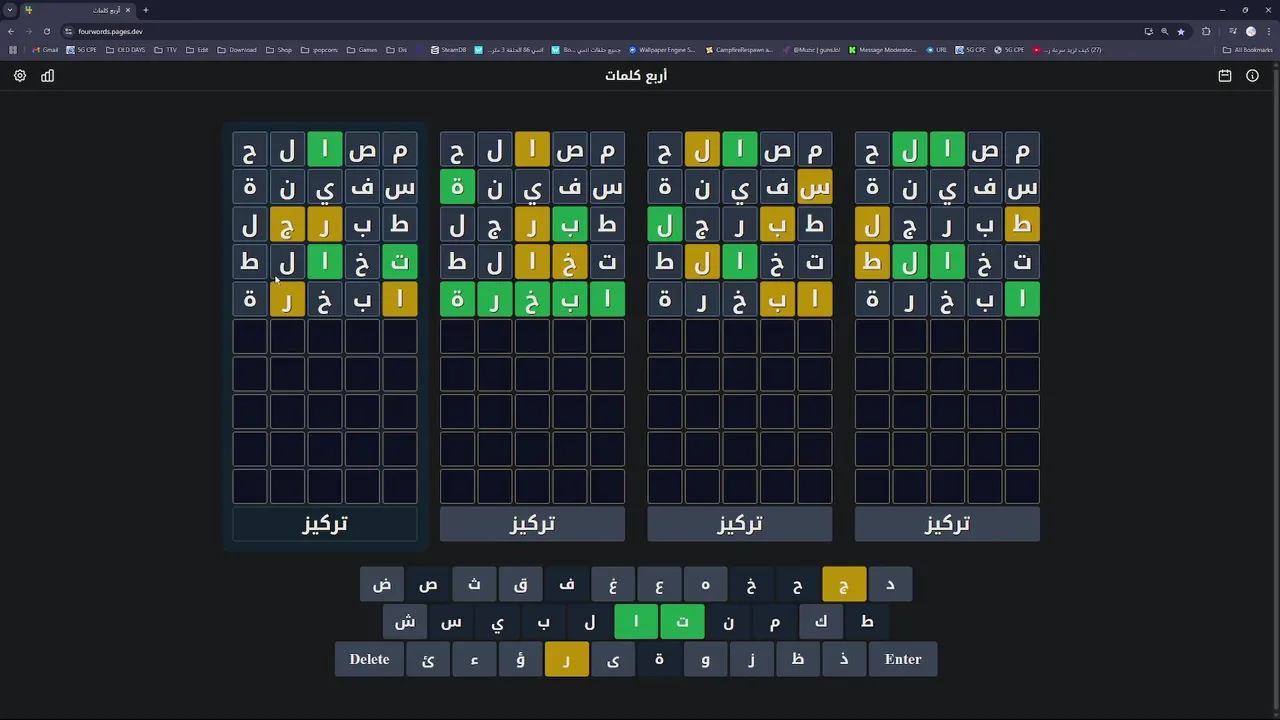Click the ق key on the keyboard

pyautogui.click(x=521, y=584)
